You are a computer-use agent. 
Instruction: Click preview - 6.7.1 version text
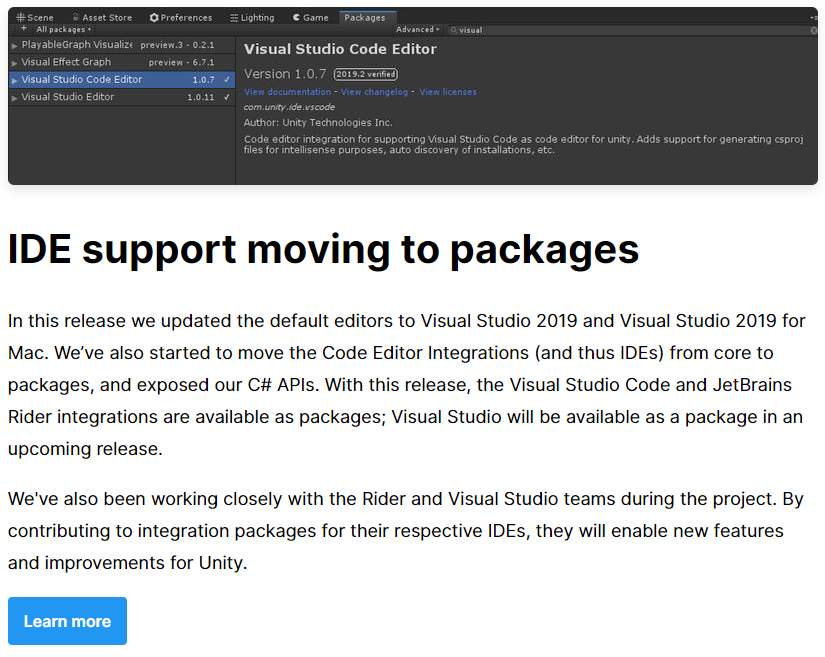pyautogui.click(x=182, y=63)
